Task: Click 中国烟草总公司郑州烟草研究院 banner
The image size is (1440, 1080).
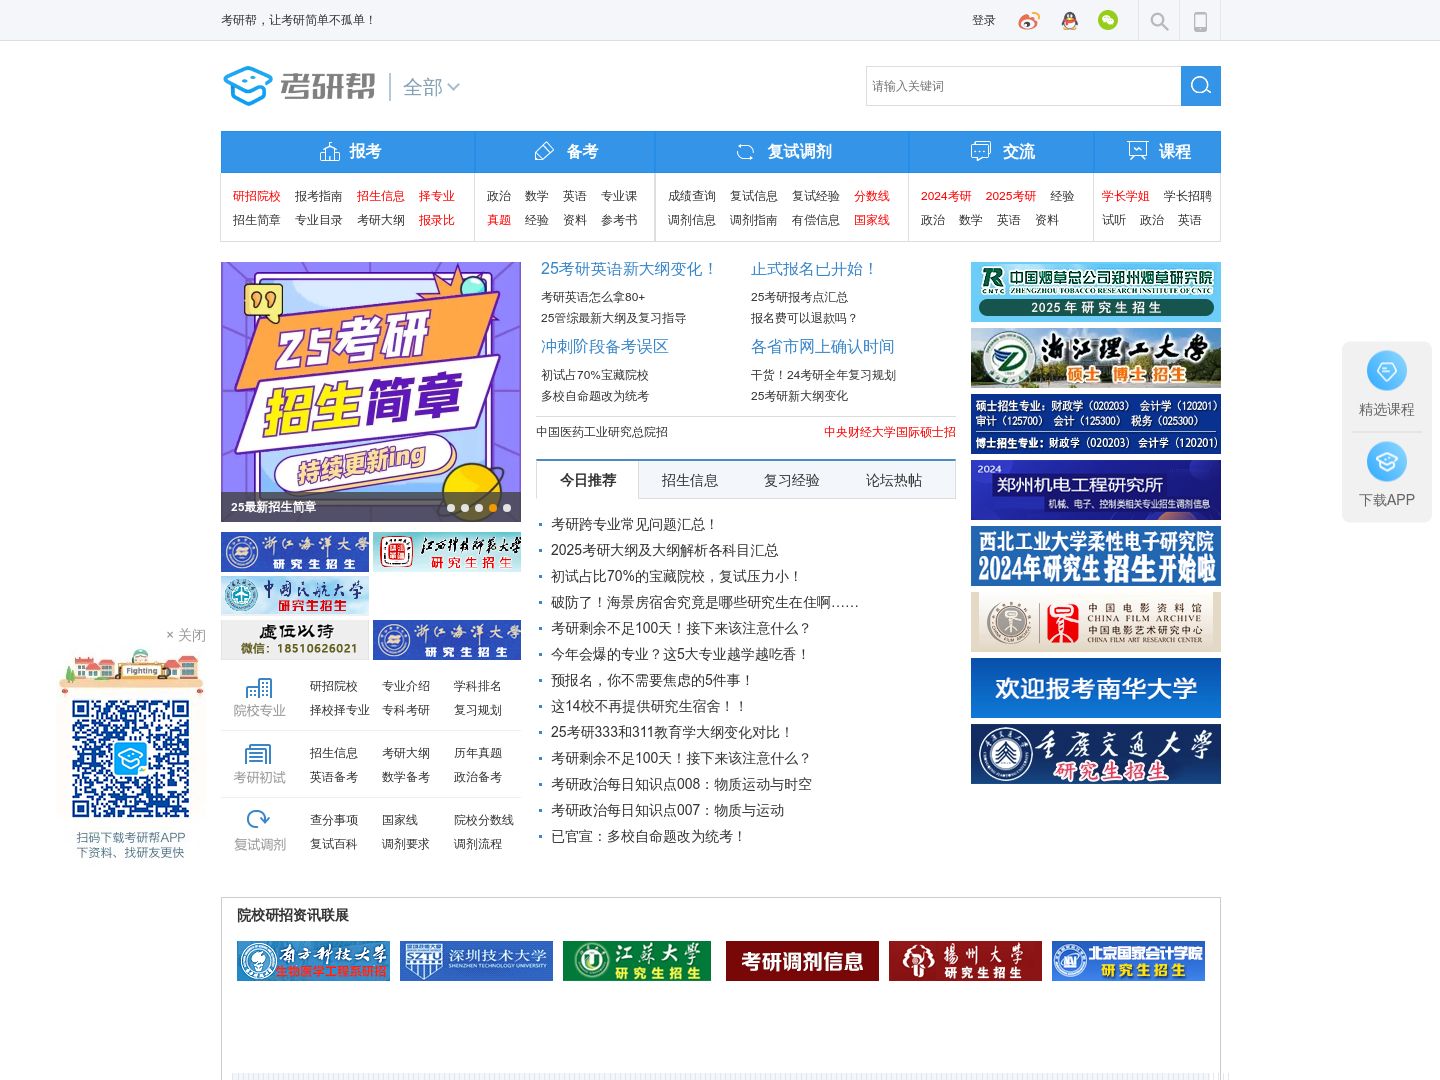Action: click(1096, 292)
